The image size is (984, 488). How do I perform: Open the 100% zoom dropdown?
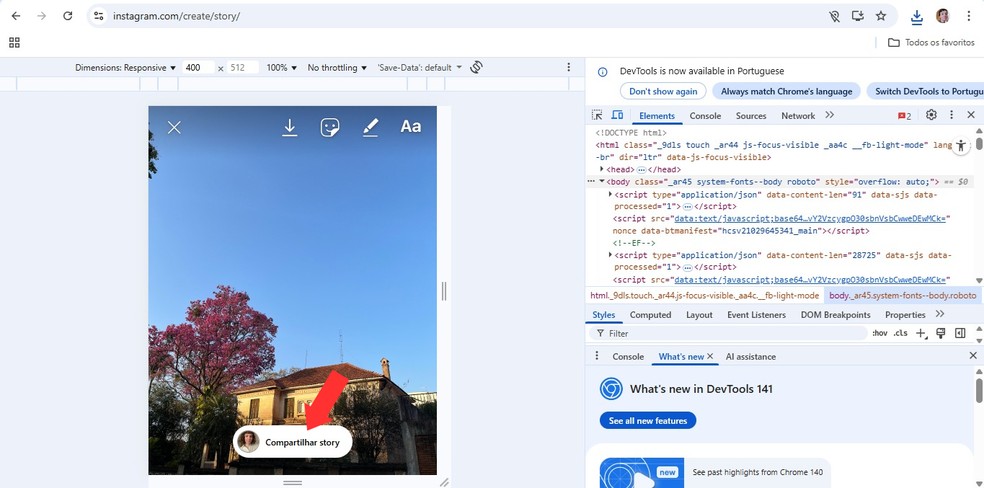coord(282,68)
